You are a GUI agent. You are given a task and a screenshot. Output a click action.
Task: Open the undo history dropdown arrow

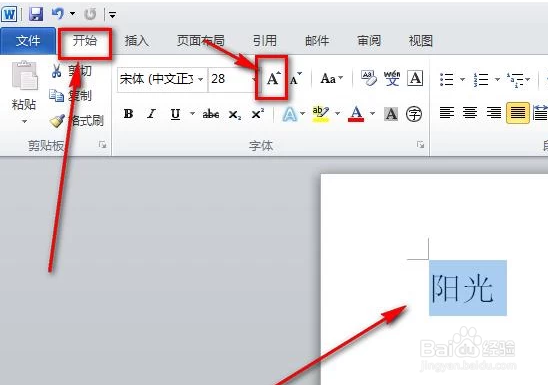(72, 14)
